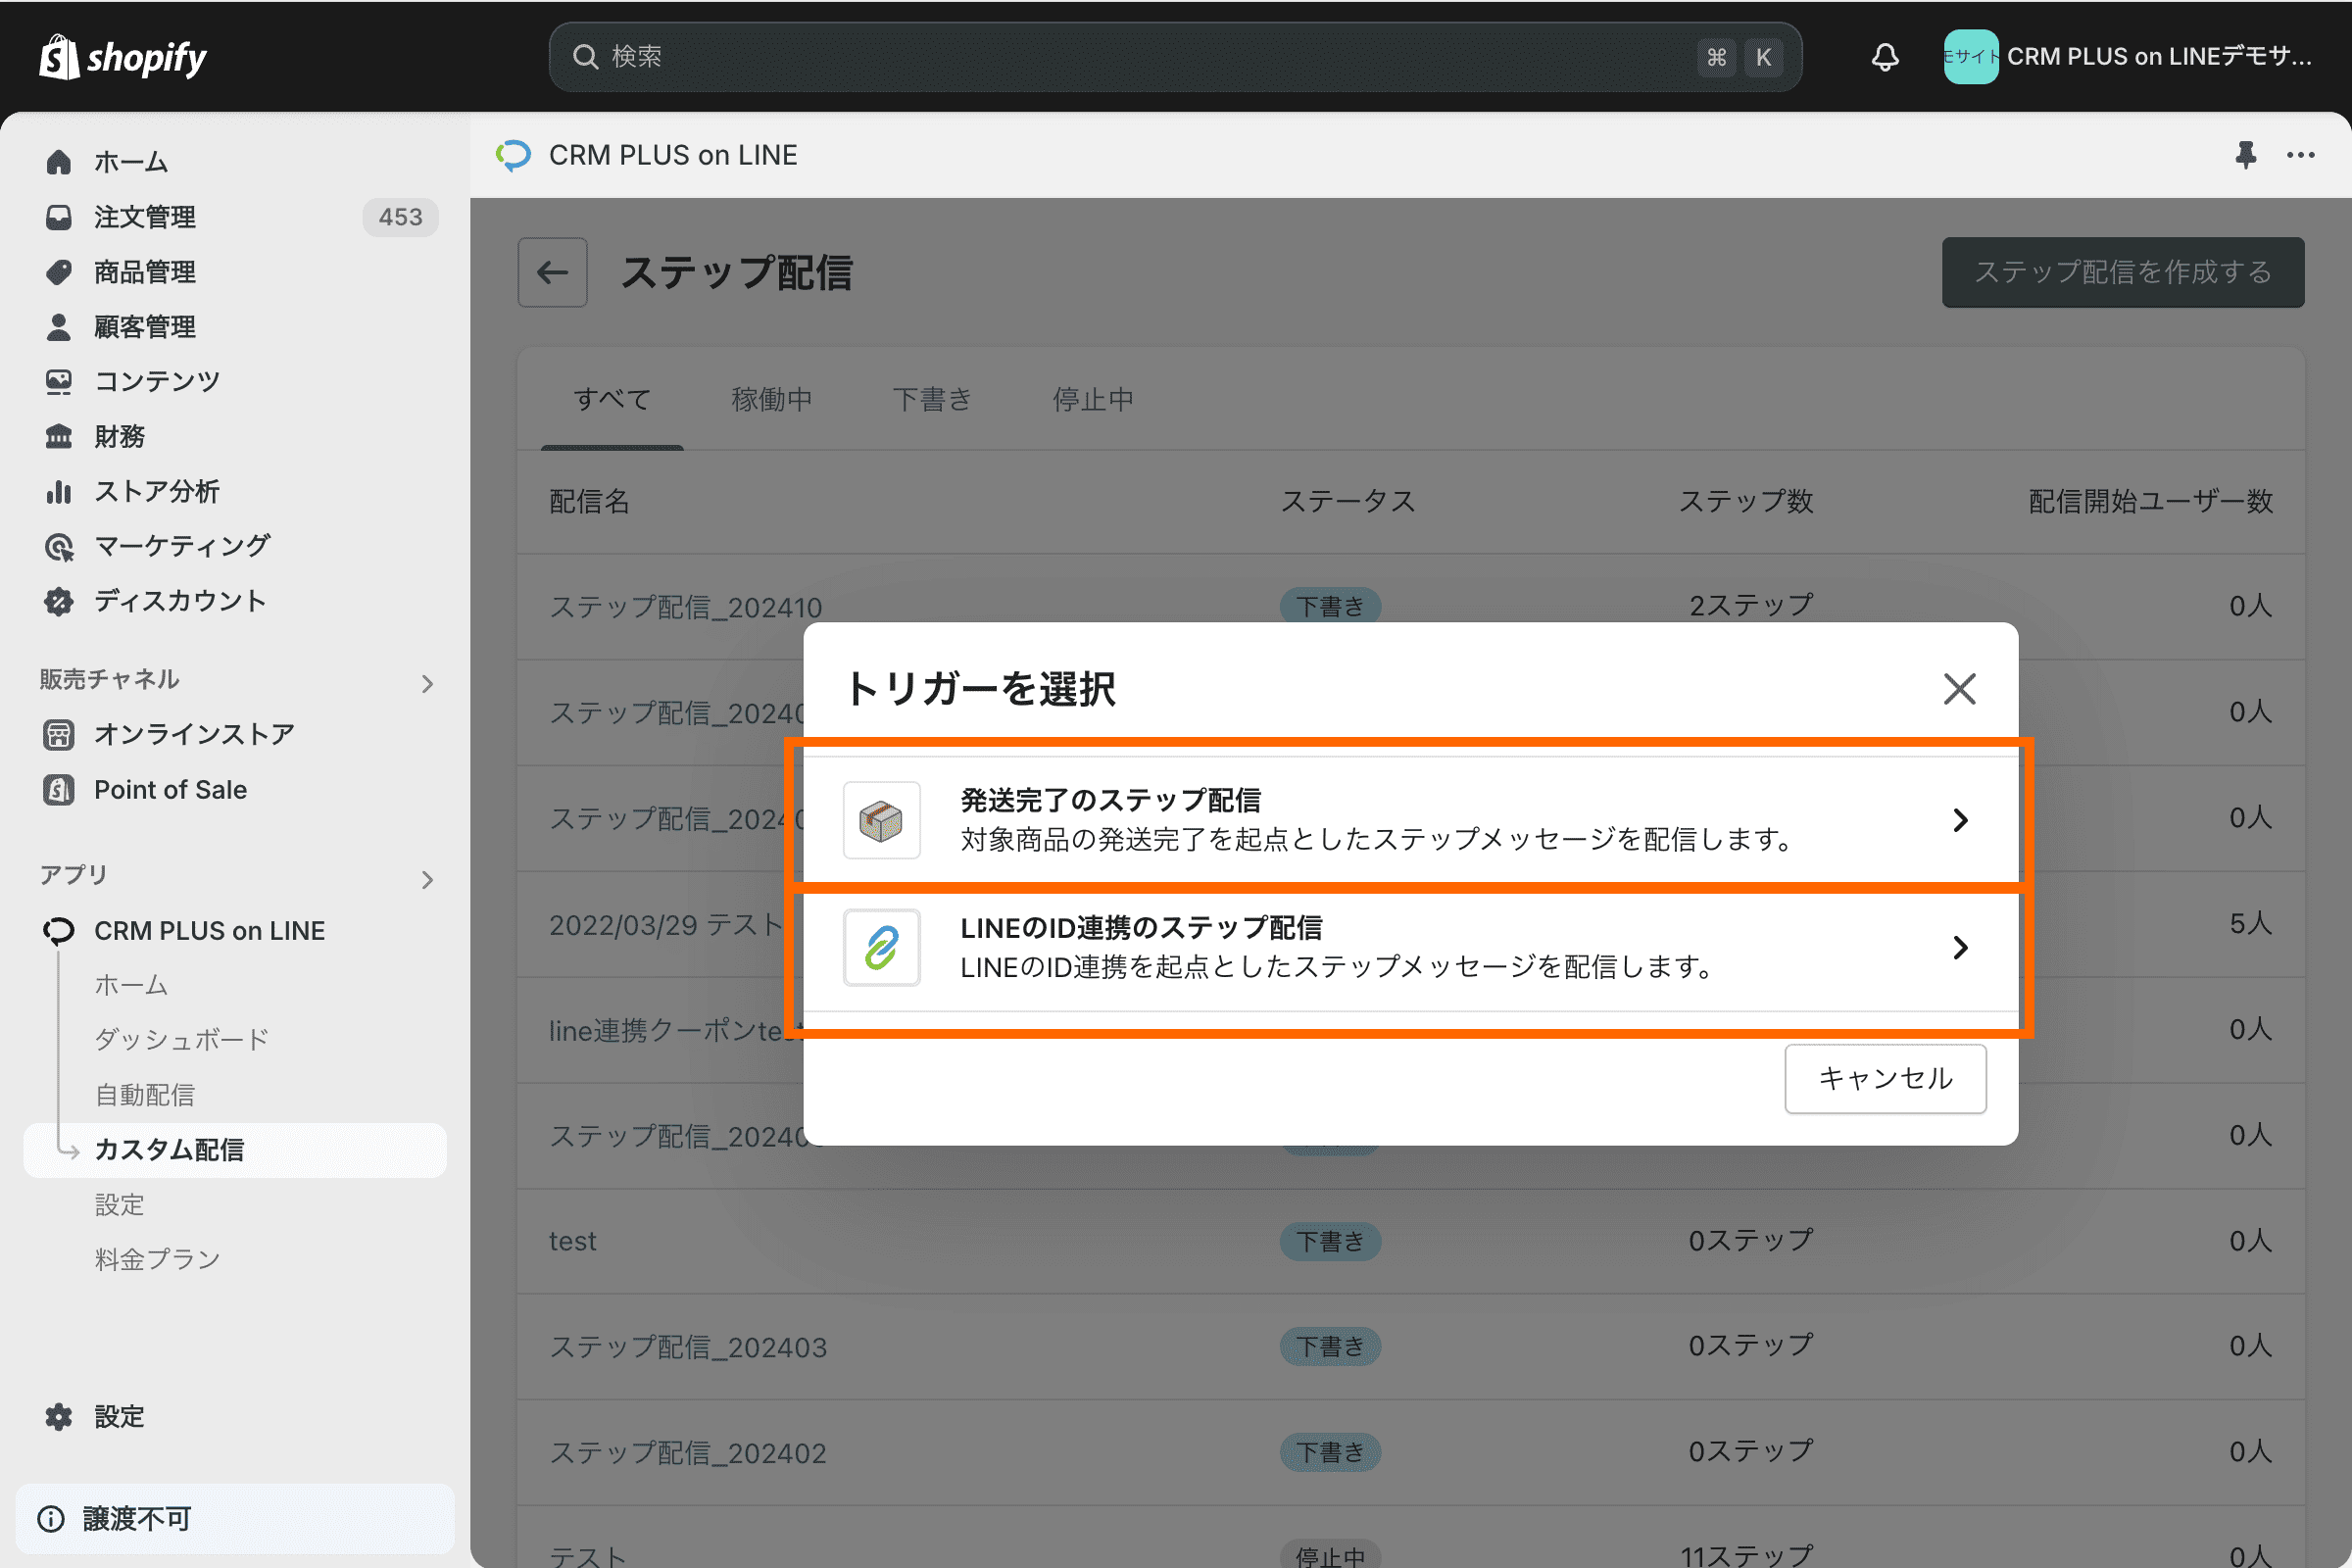Click the ステップ配信を作成する button
Image resolution: width=2352 pixels, height=1568 pixels.
[2122, 272]
